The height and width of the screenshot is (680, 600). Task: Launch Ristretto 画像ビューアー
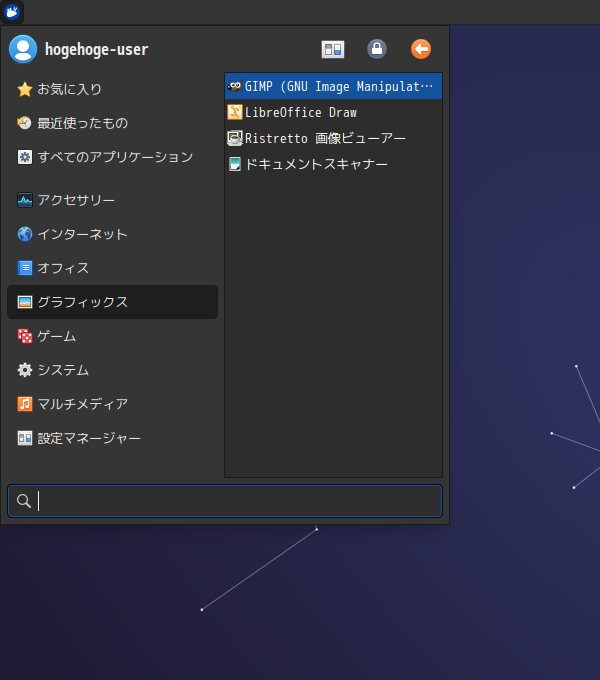[x=333, y=138]
